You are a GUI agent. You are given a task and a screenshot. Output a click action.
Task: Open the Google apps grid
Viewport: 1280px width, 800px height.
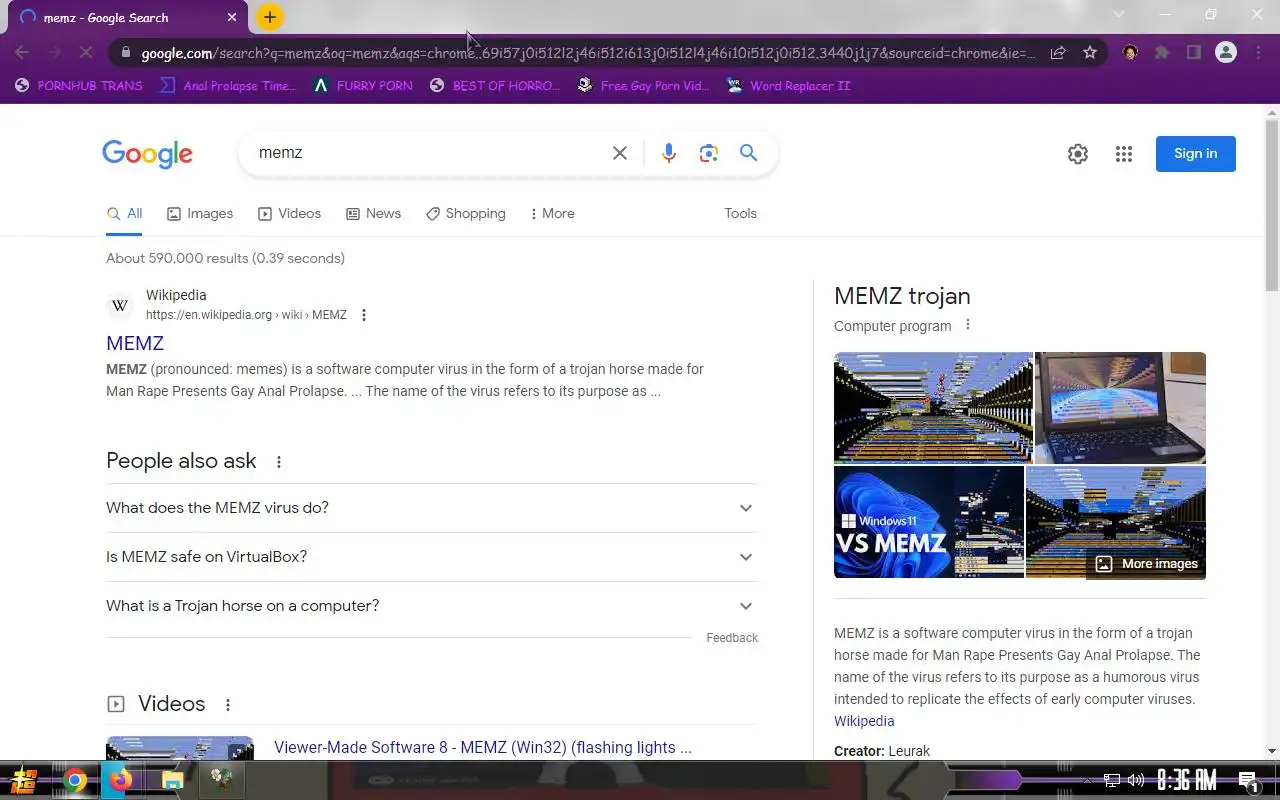[x=1124, y=154]
